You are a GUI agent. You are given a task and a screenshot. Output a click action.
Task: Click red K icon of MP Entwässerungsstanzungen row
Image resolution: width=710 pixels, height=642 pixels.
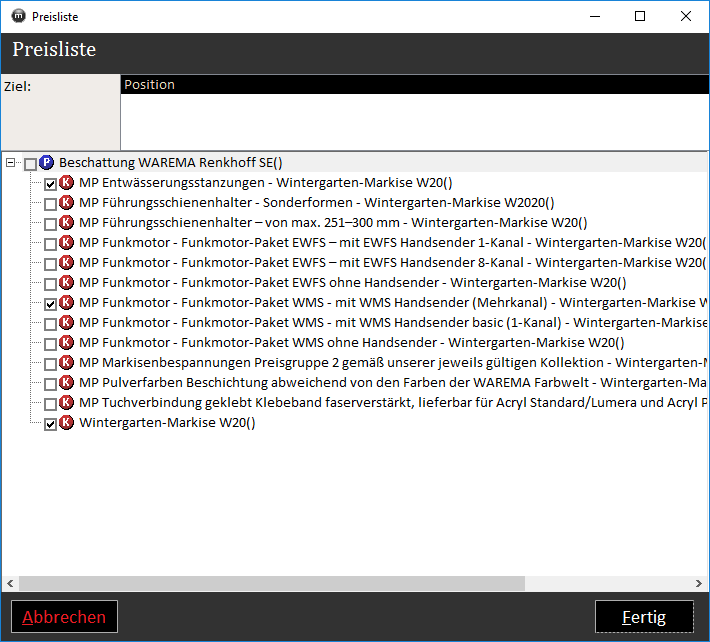pos(67,182)
